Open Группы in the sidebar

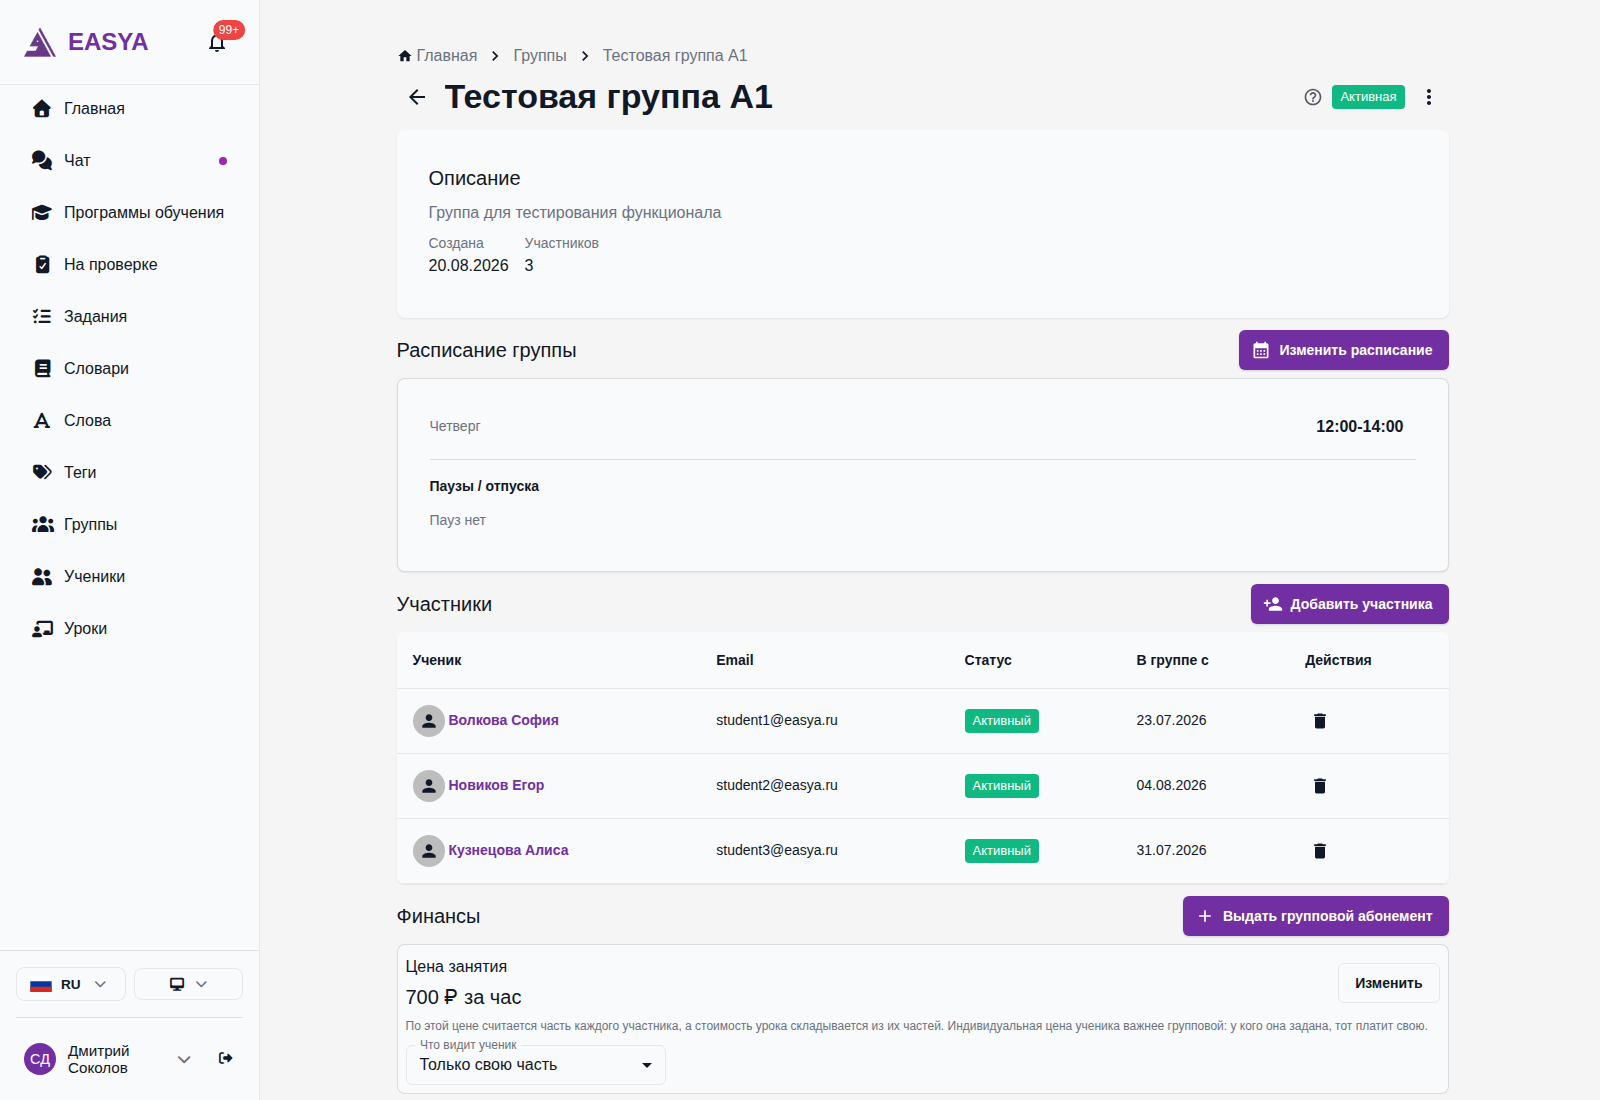click(129, 524)
